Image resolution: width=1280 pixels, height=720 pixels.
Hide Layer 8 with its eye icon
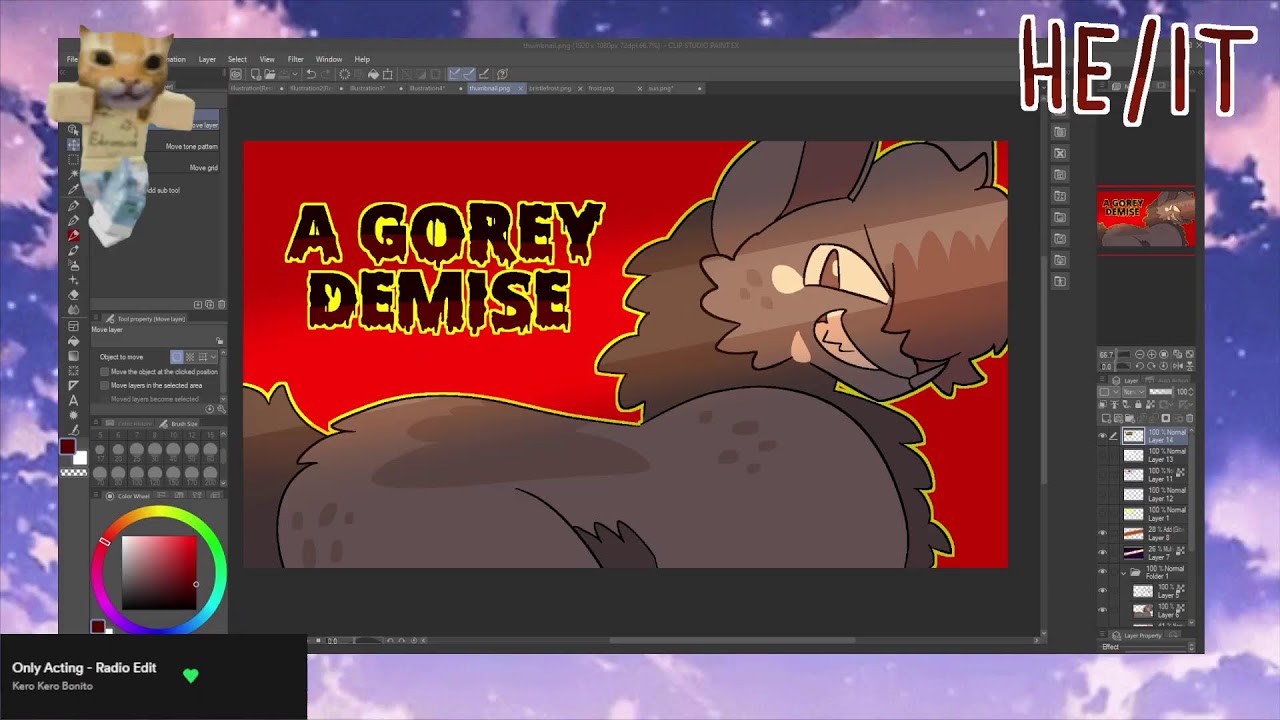1103,533
